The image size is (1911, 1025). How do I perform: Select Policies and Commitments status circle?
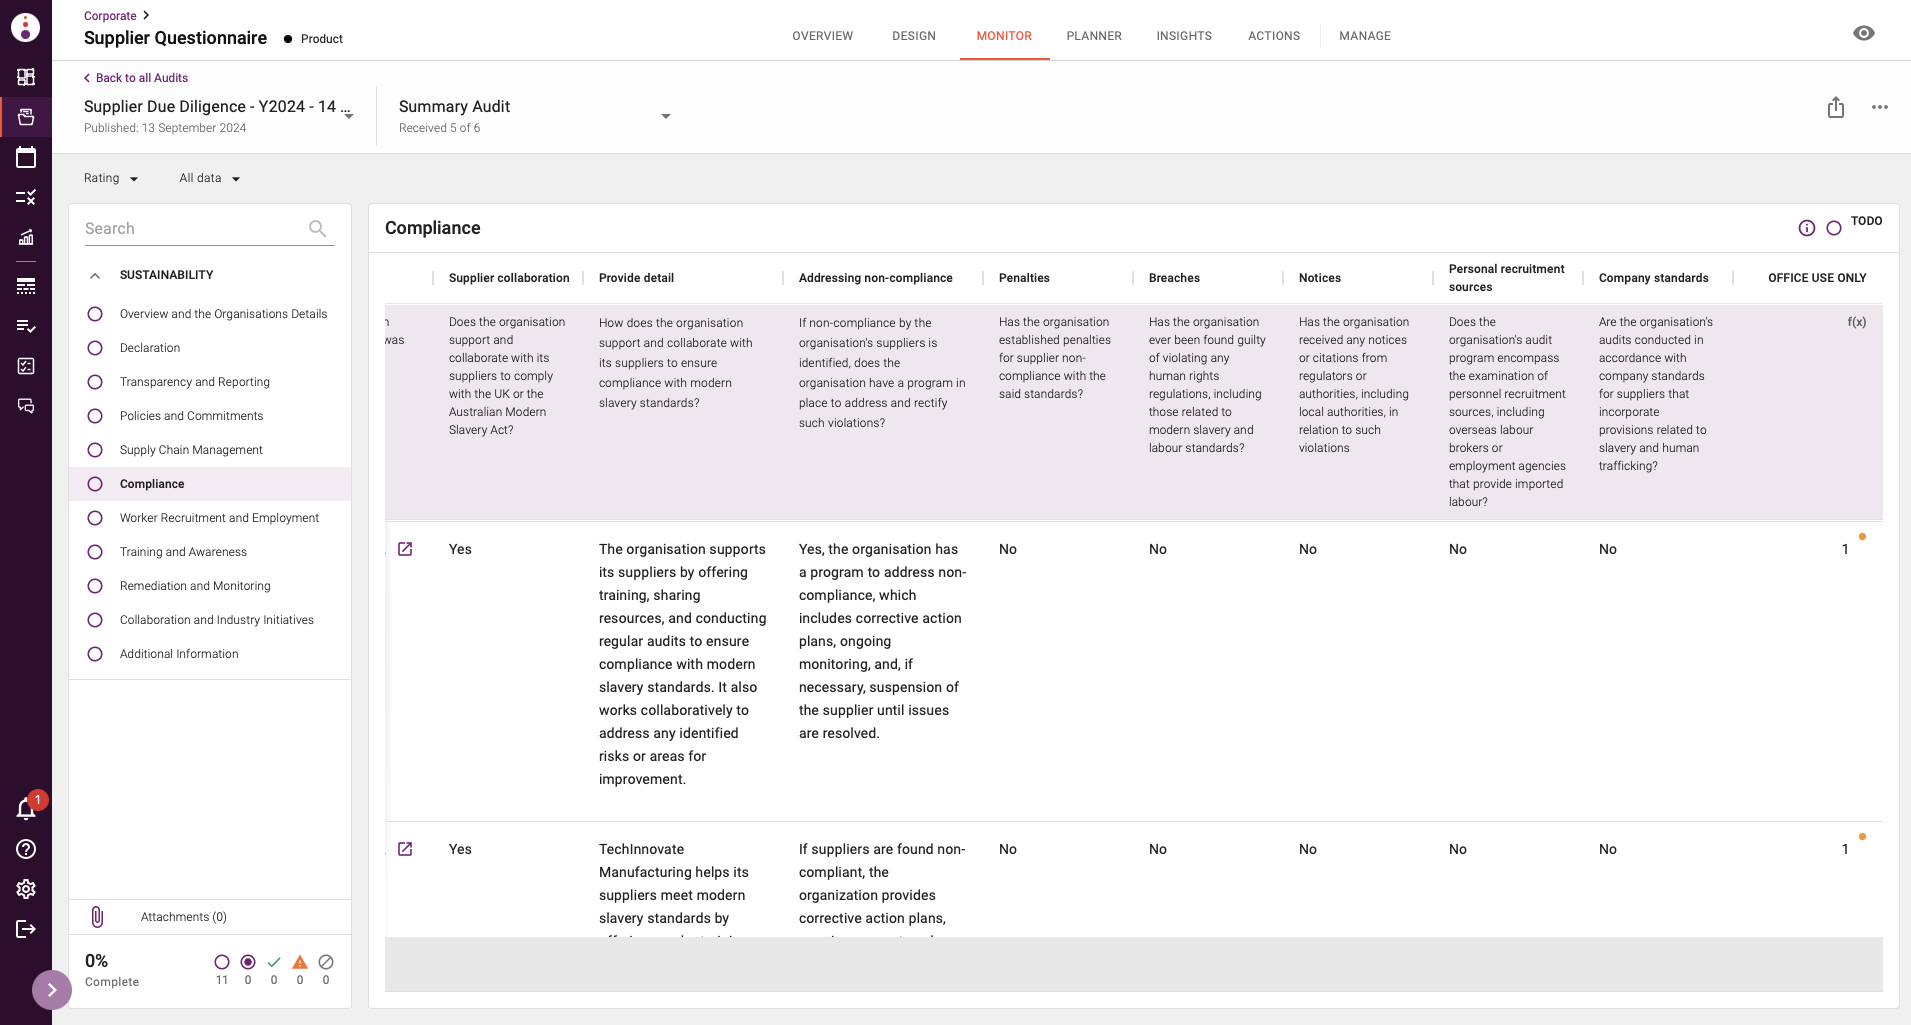(95, 416)
